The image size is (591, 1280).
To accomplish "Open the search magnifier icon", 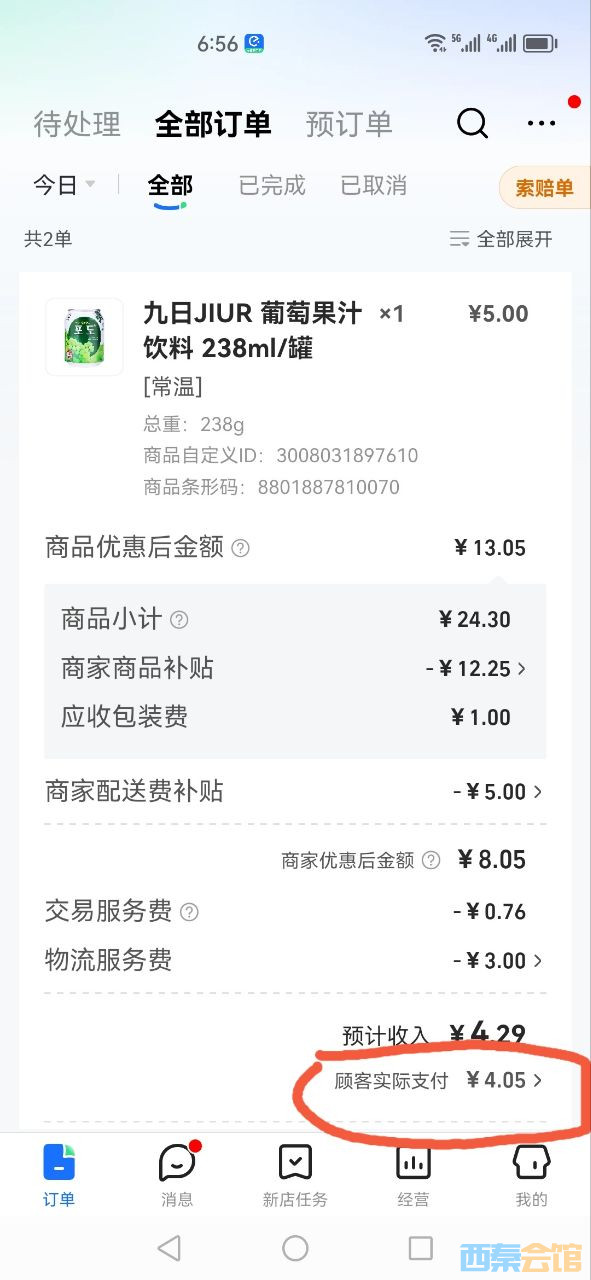I will click(x=472, y=123).
